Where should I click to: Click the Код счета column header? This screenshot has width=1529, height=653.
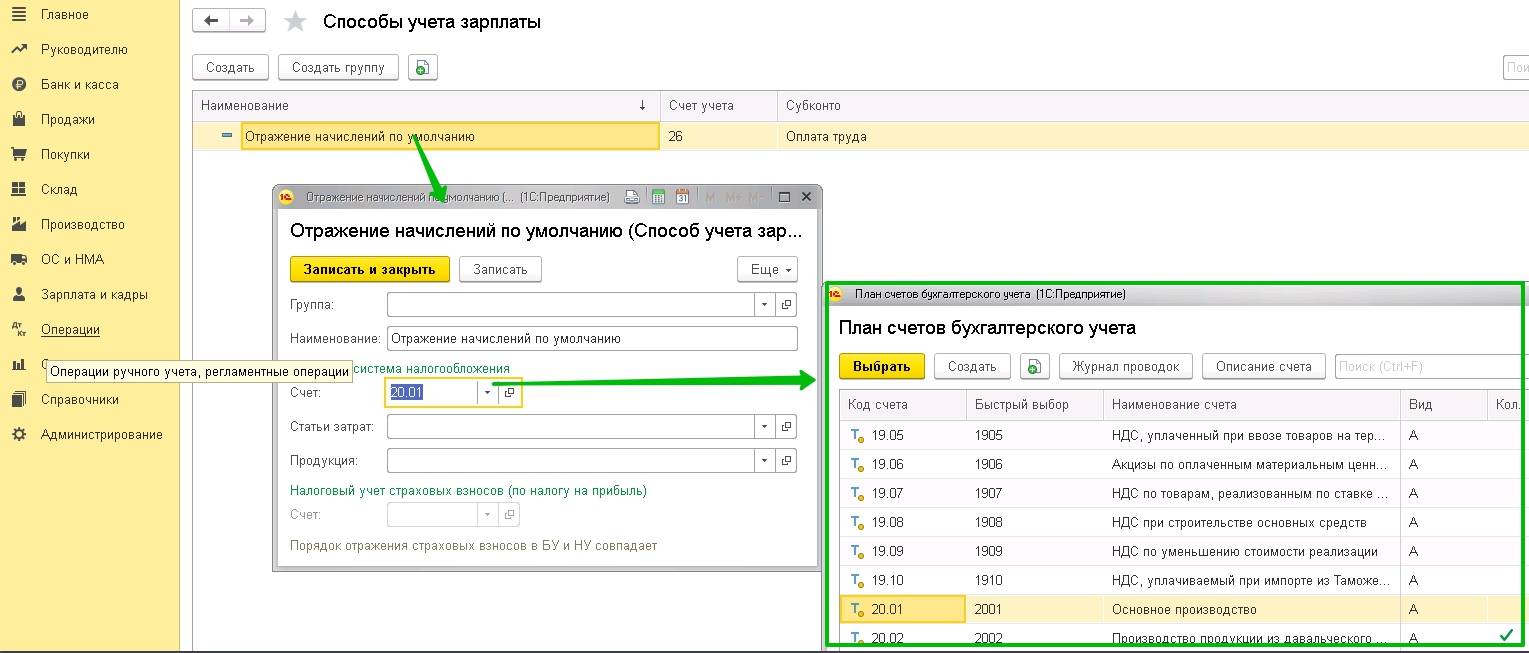[903, 405]
